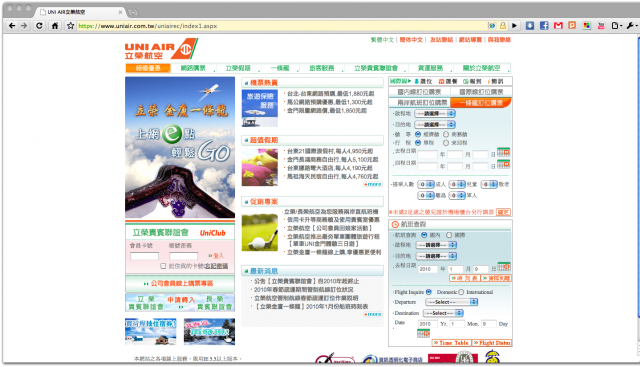
Task: Click the Flight Status button
Action: [x=492, y=343]
